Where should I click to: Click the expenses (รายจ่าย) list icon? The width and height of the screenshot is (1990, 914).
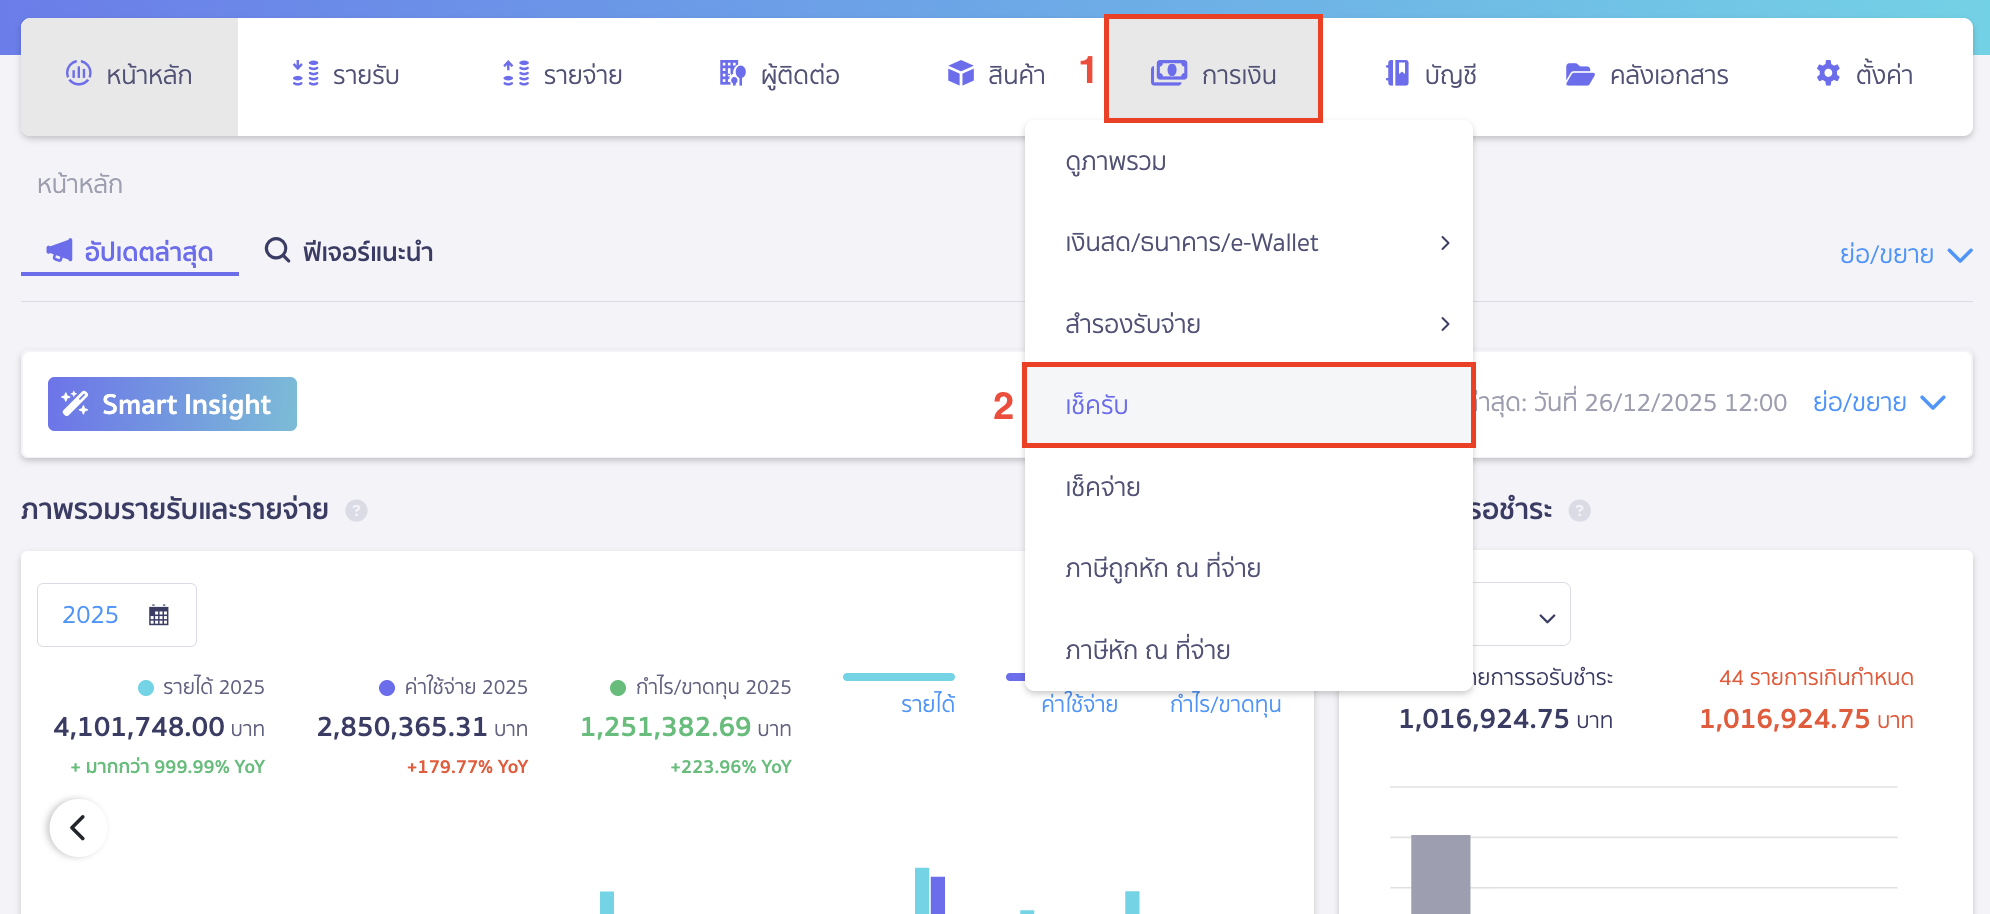pyautogui.click(x=516, y=74)
